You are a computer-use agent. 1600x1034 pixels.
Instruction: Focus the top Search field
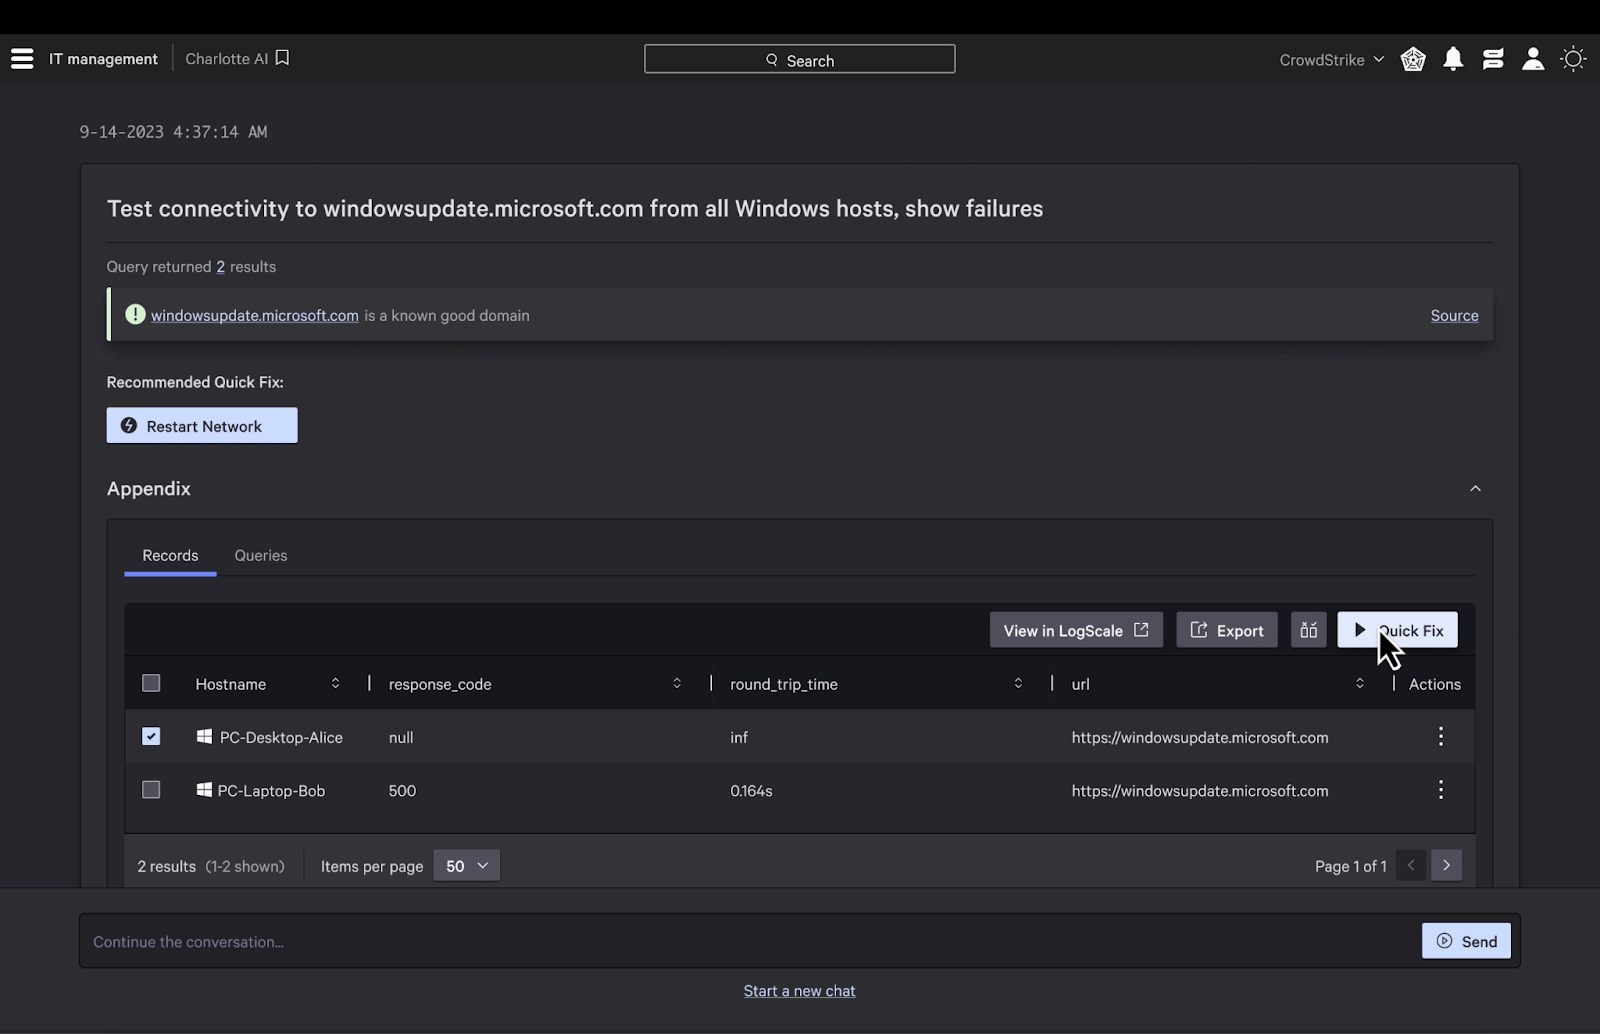pos(799,59)
